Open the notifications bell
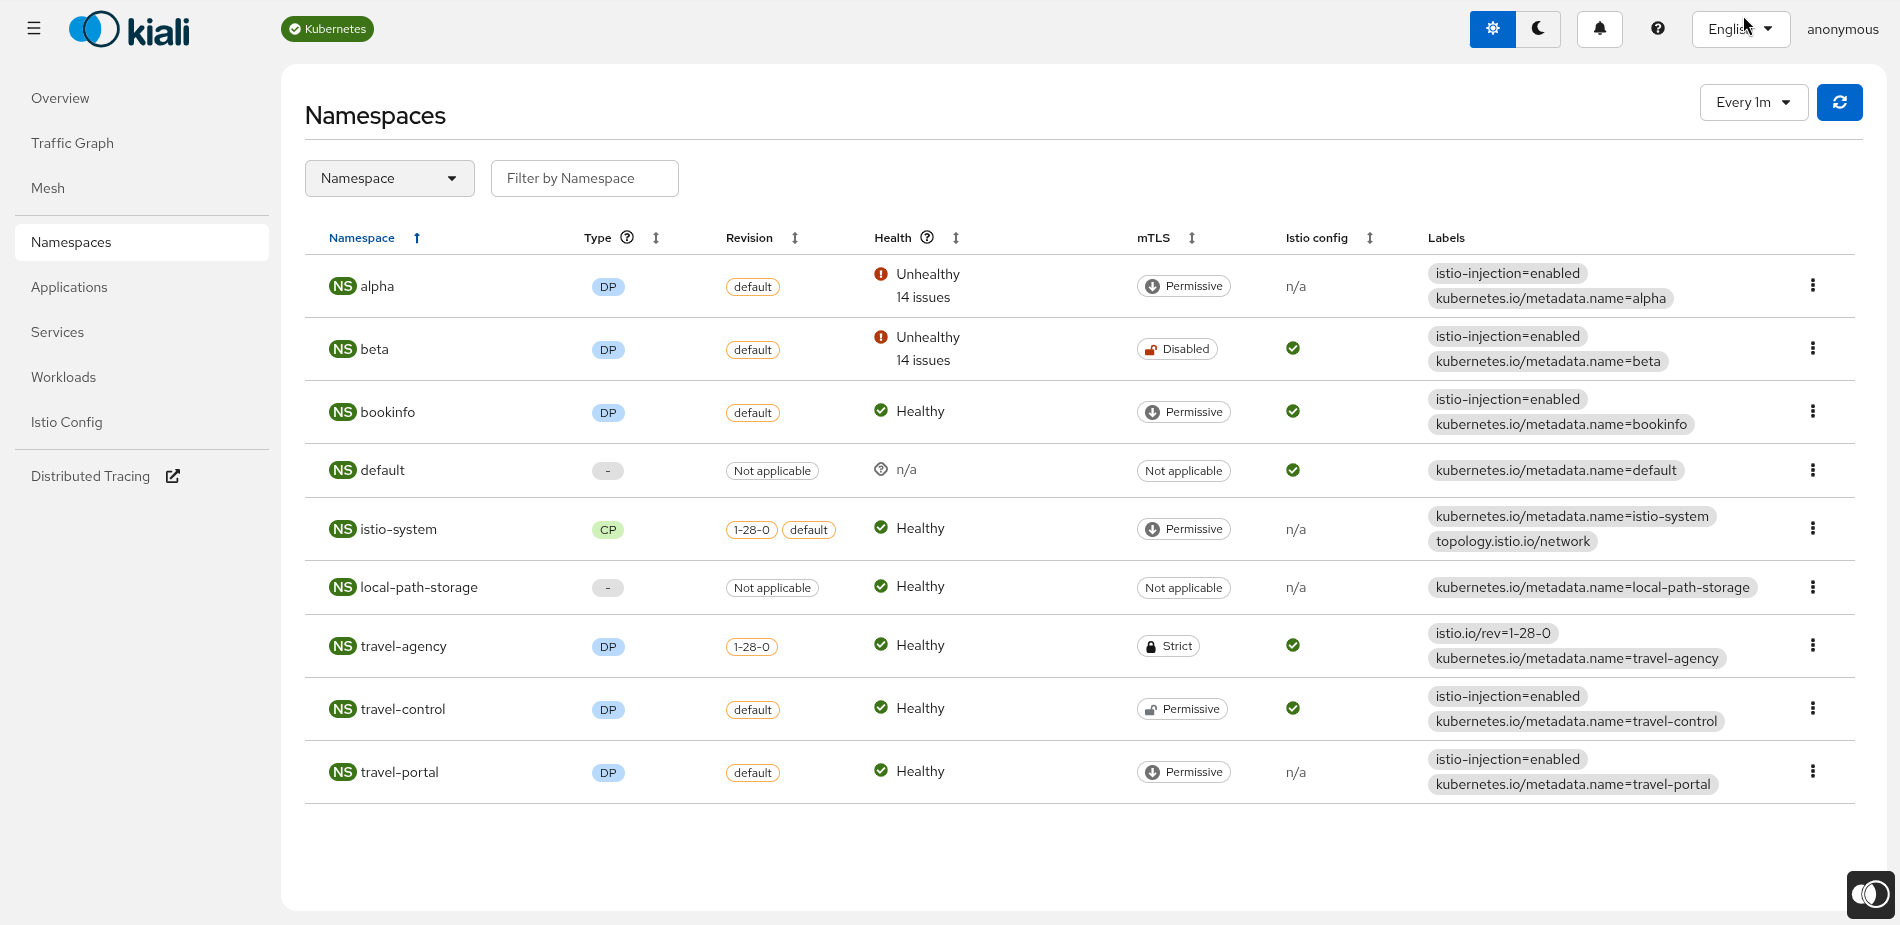The image size is (1900, 925). coord(1599,29)
